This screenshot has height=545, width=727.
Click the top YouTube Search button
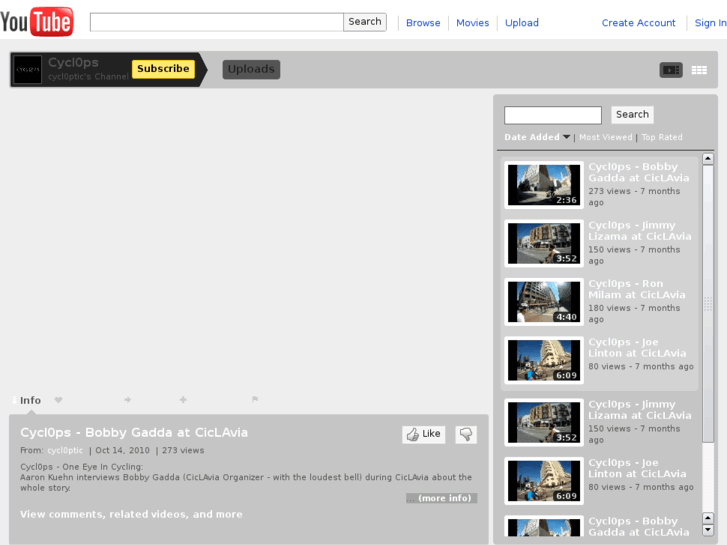point(365,22)
